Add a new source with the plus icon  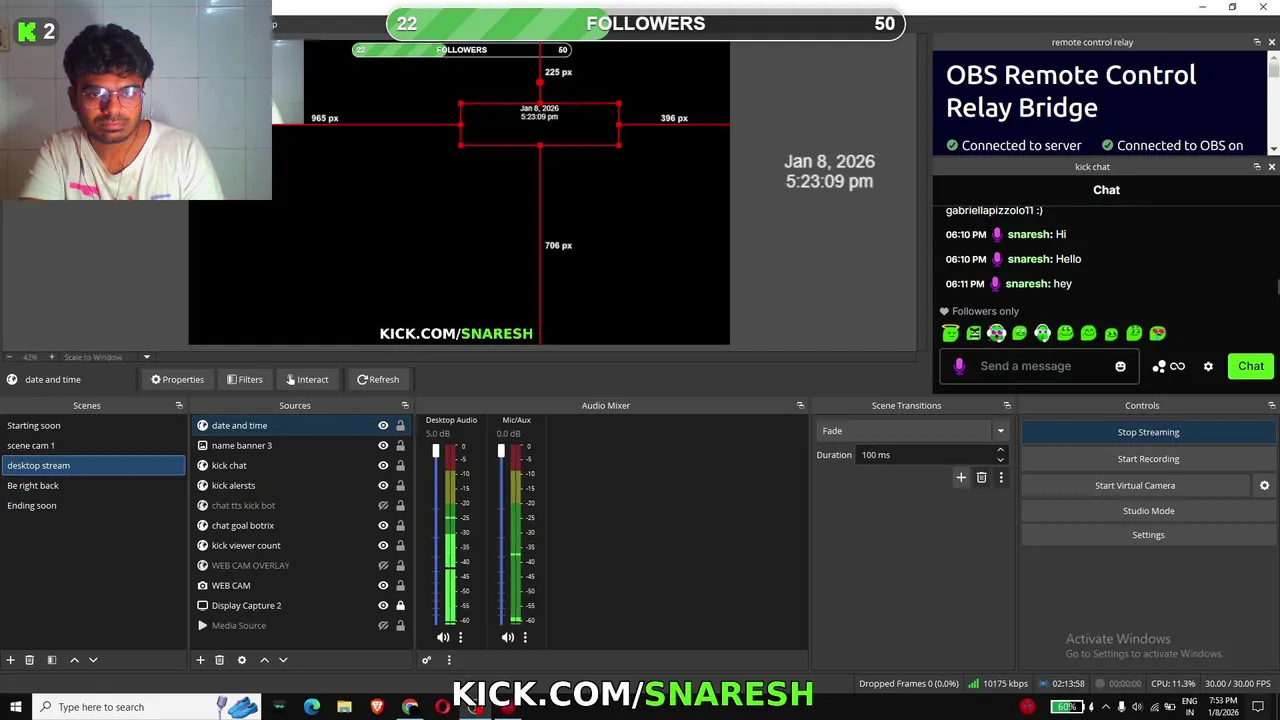pos(200,660)
